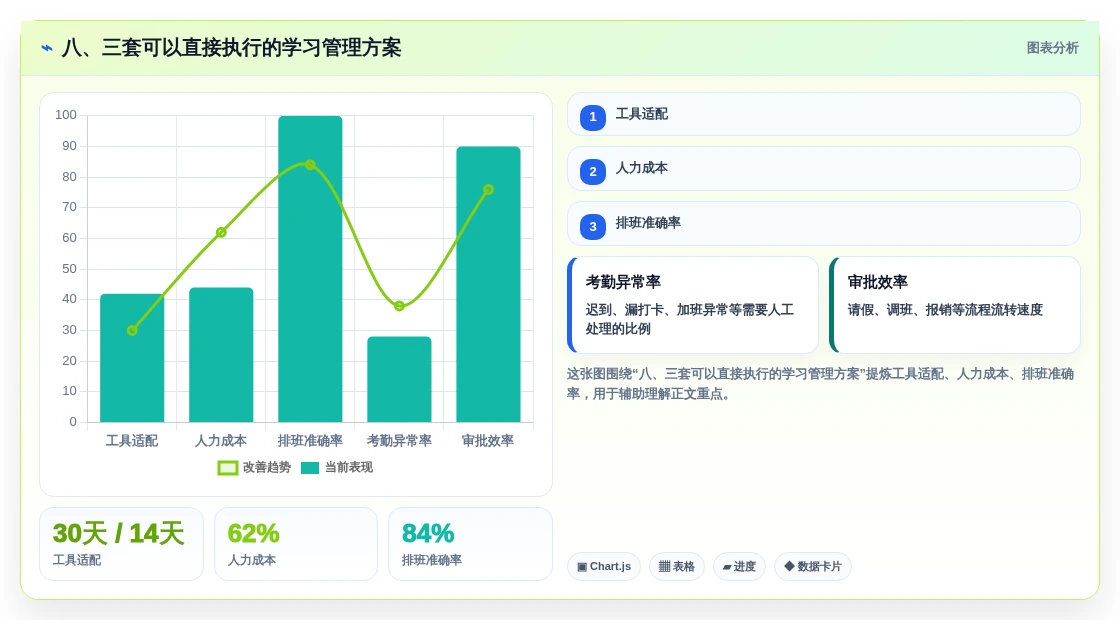
Task: Click the 审批效率 card
Action: click(x=955, y=305)
